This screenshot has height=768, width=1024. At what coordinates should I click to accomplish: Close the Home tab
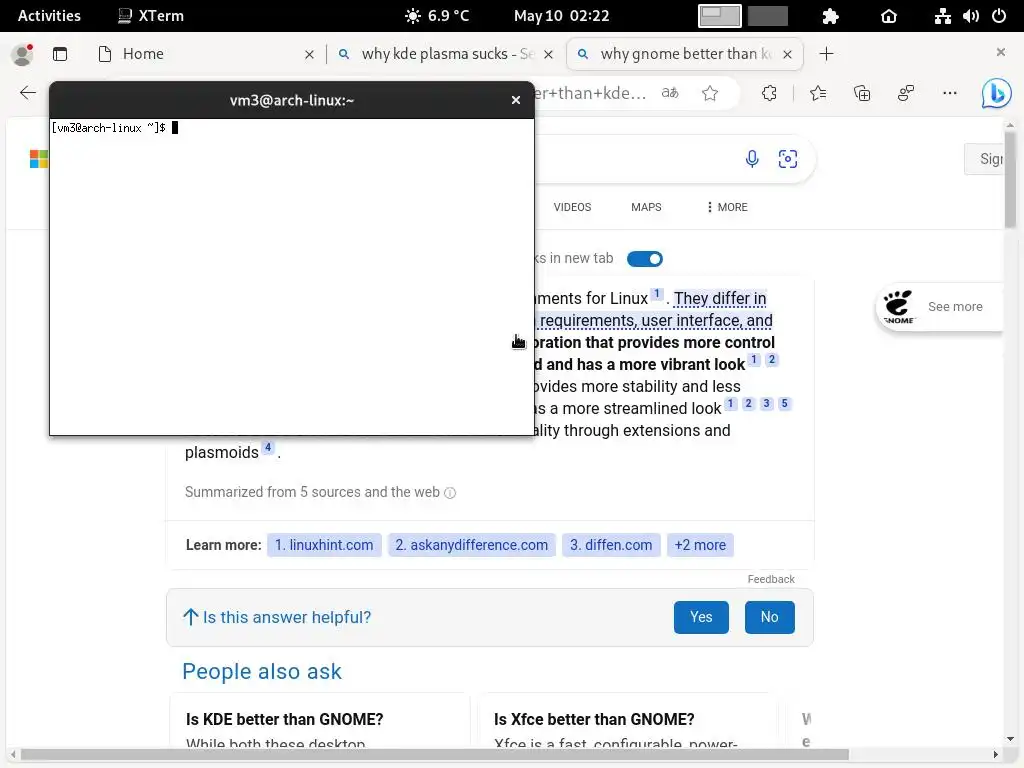(x=309, y=54)
